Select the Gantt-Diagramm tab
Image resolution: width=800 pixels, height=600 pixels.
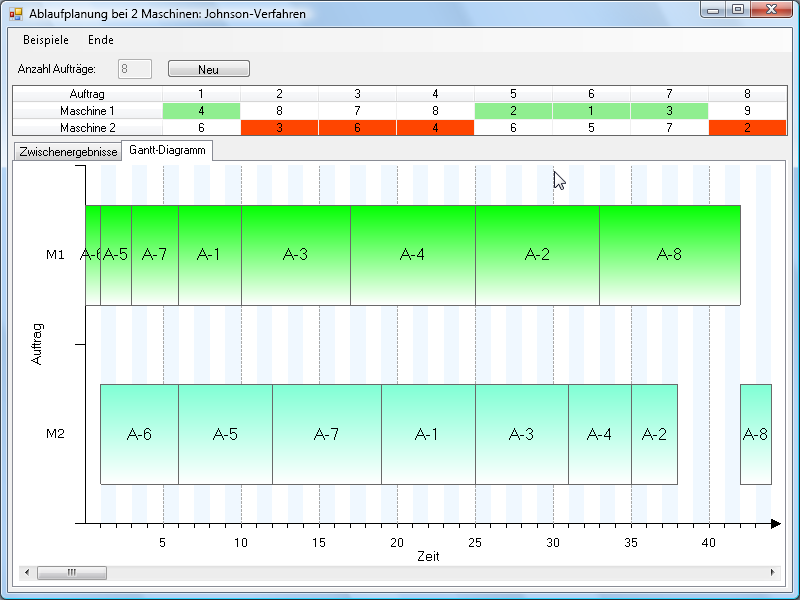(168, 150)
